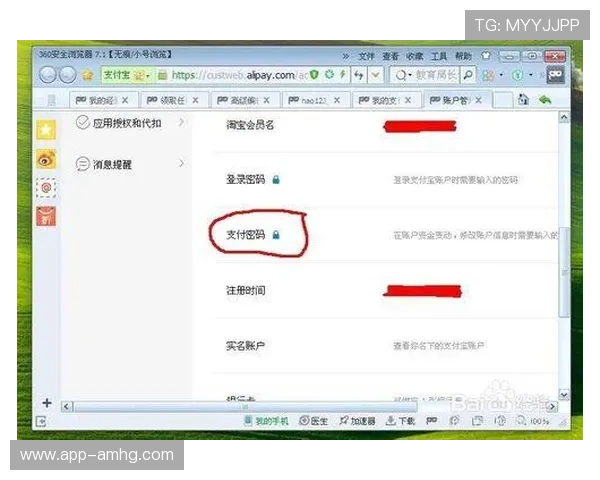Open the dropdown beside the shield icon
Image resolution: width=600 pixels, height=480 pixels.
coord(530,75)
